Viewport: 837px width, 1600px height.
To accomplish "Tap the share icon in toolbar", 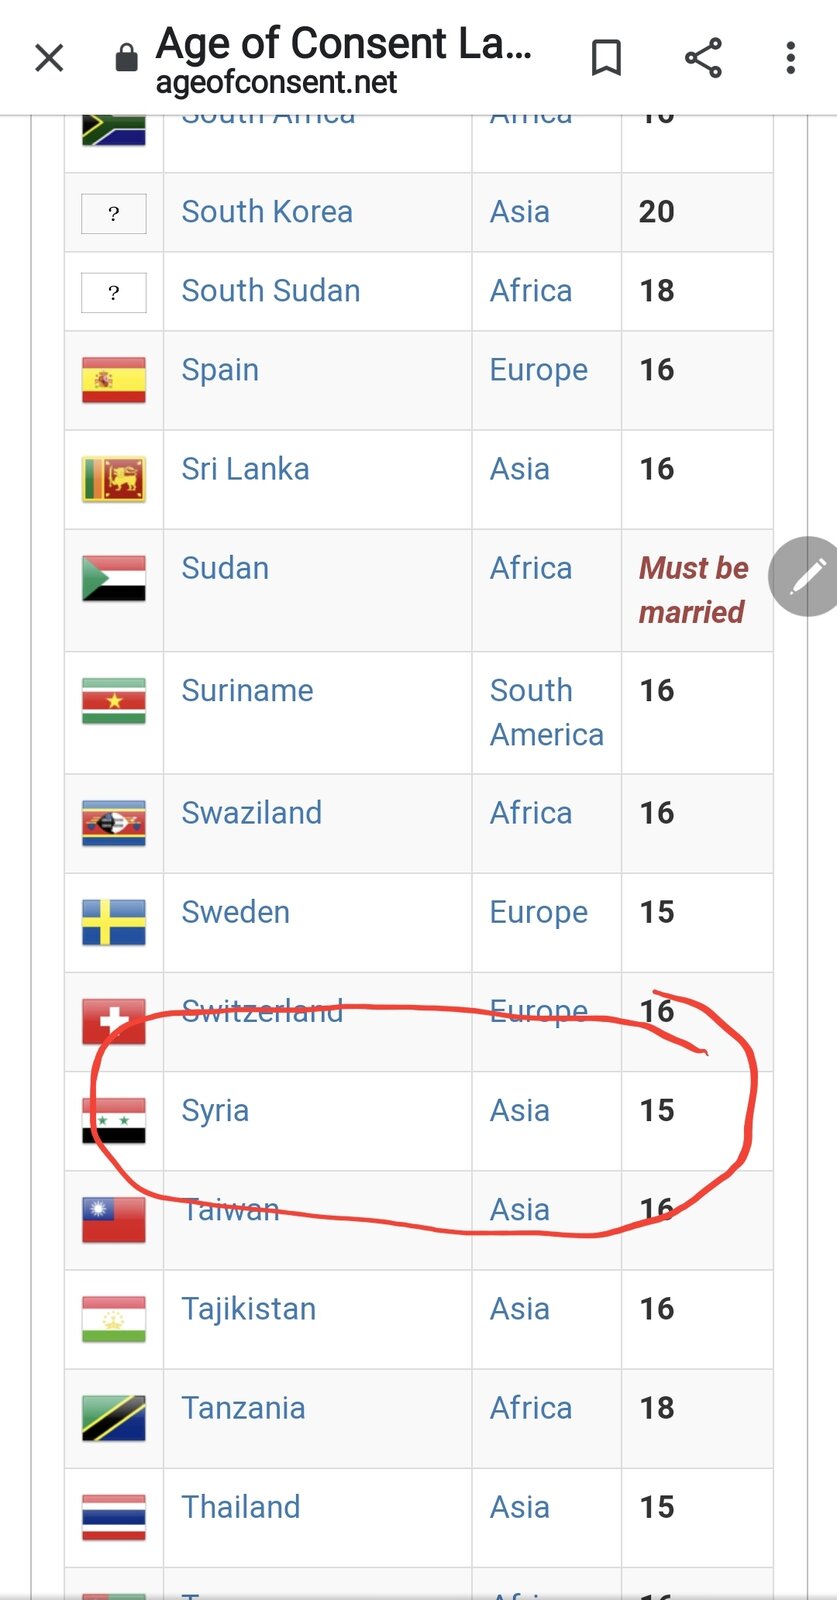I will click(x=703, y=58).
